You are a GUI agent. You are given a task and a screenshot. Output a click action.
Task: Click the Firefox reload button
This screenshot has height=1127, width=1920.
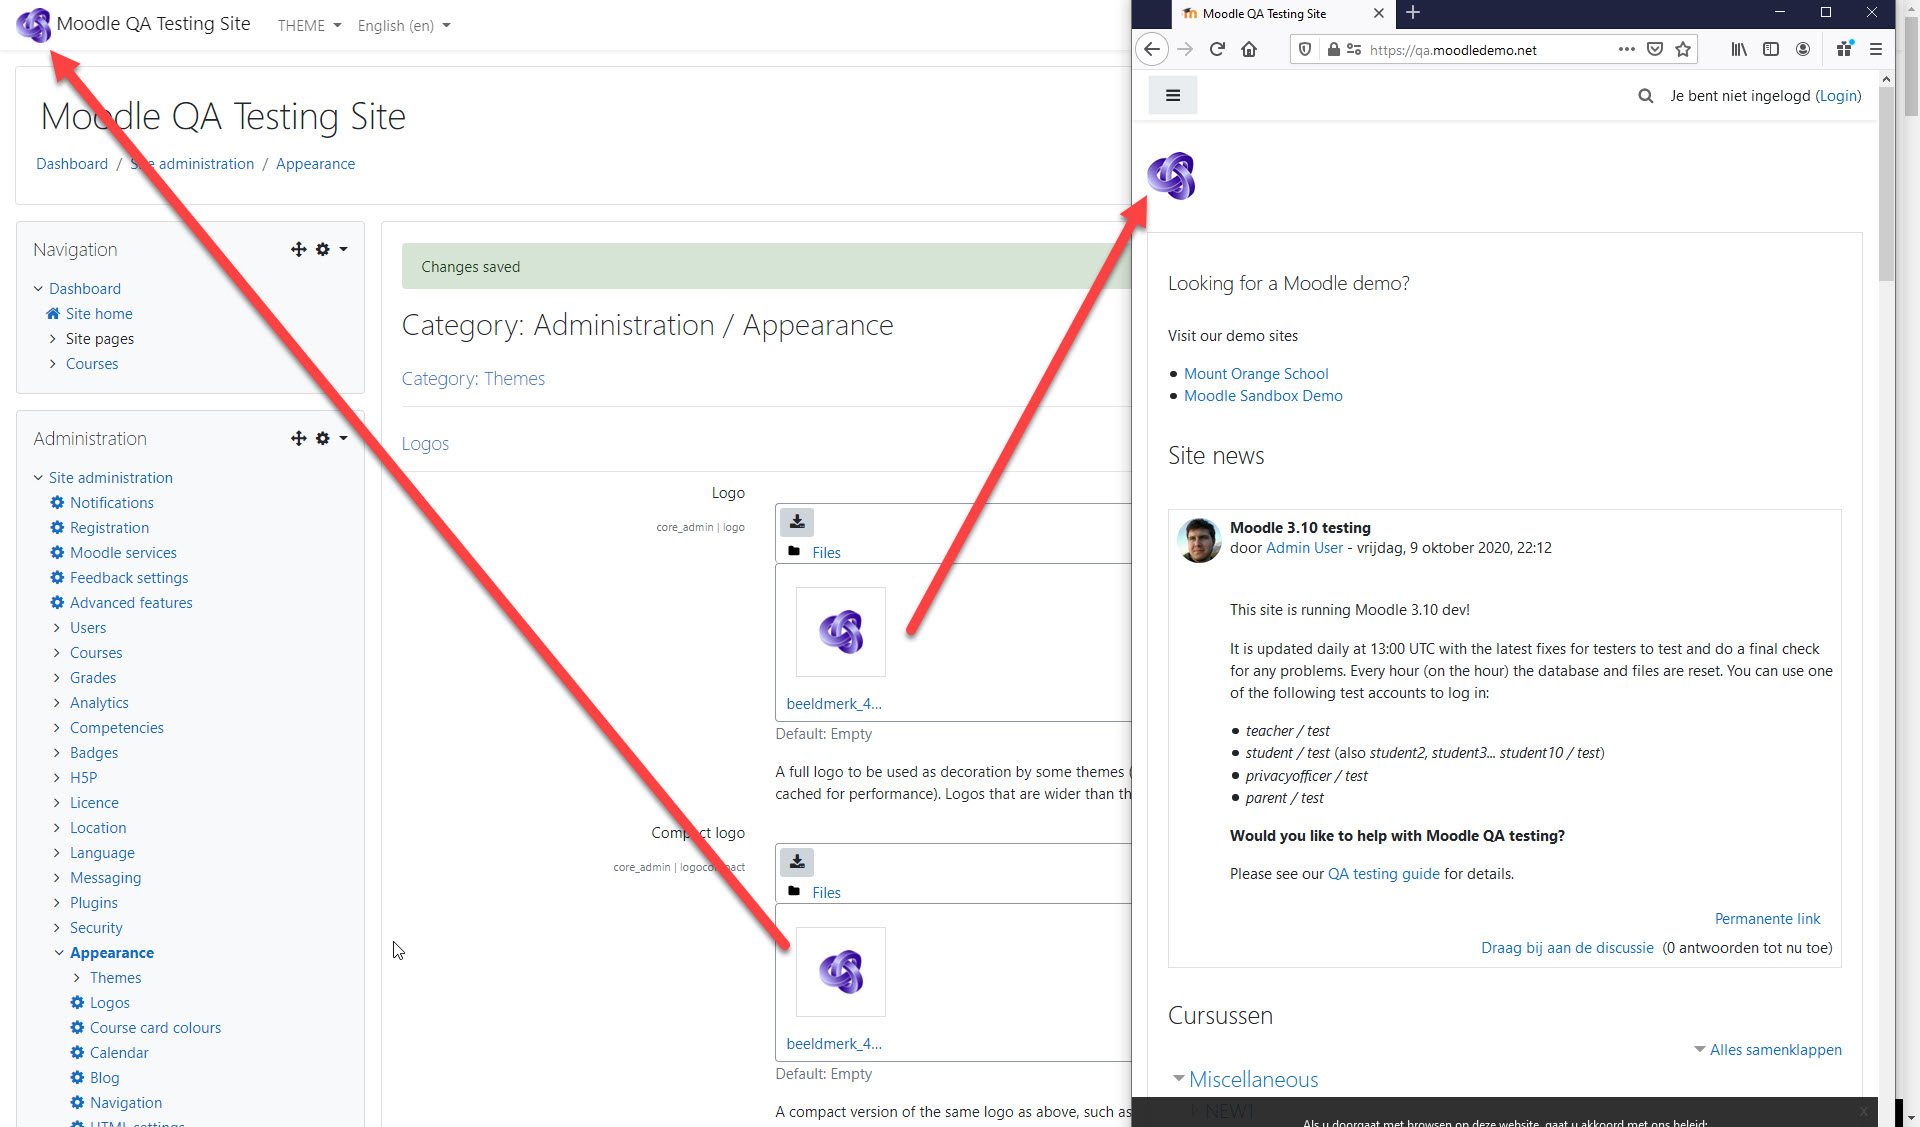coord(1217,49)
